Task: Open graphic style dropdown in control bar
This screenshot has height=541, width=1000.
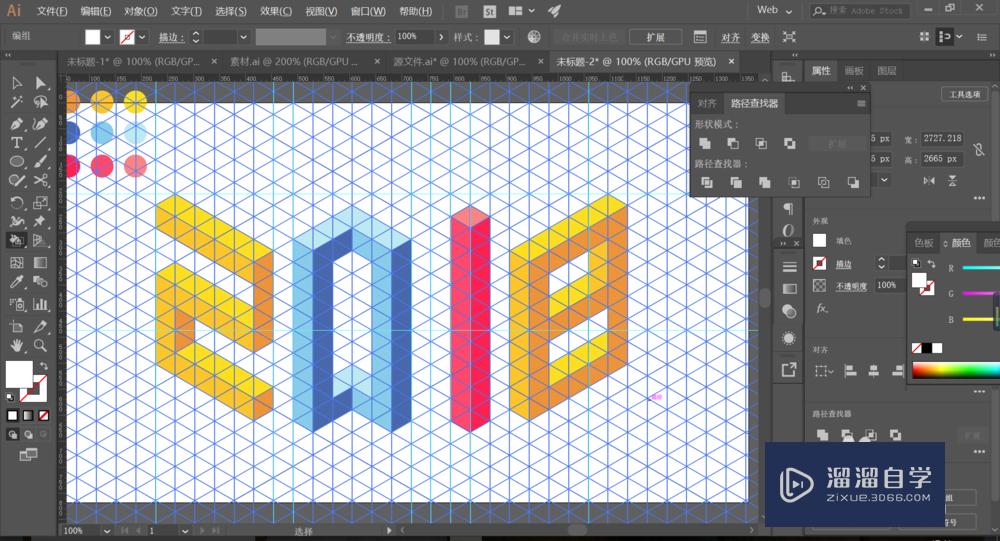Action: point(507,37)
